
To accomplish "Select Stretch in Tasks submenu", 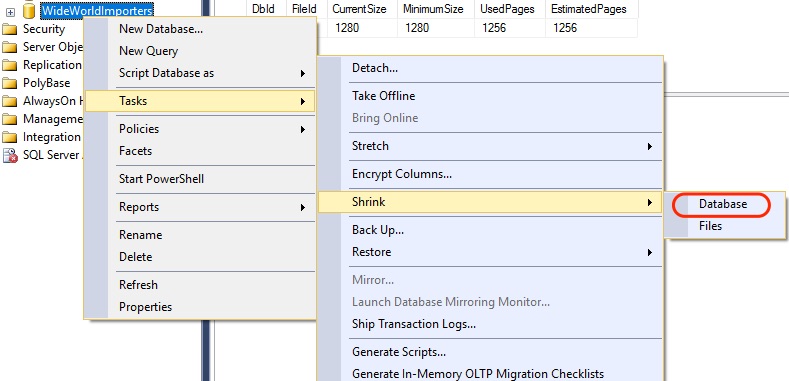I will (x=370, y=146).
